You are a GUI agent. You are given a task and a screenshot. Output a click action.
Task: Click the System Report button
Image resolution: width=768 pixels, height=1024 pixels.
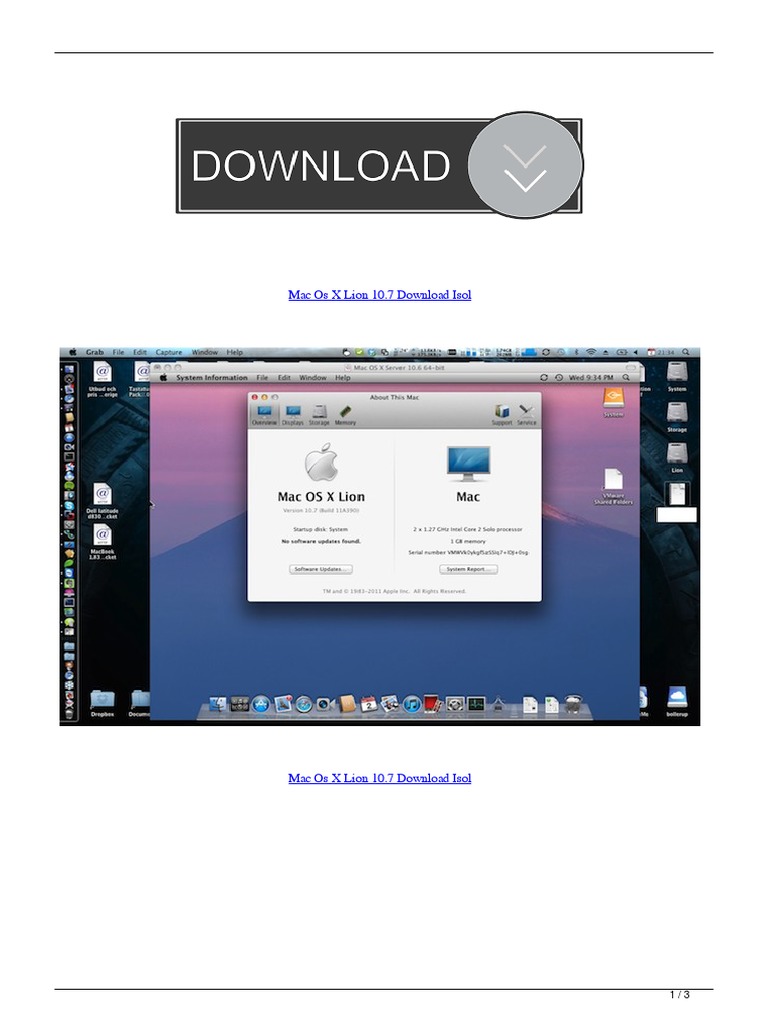click(468, 569)
